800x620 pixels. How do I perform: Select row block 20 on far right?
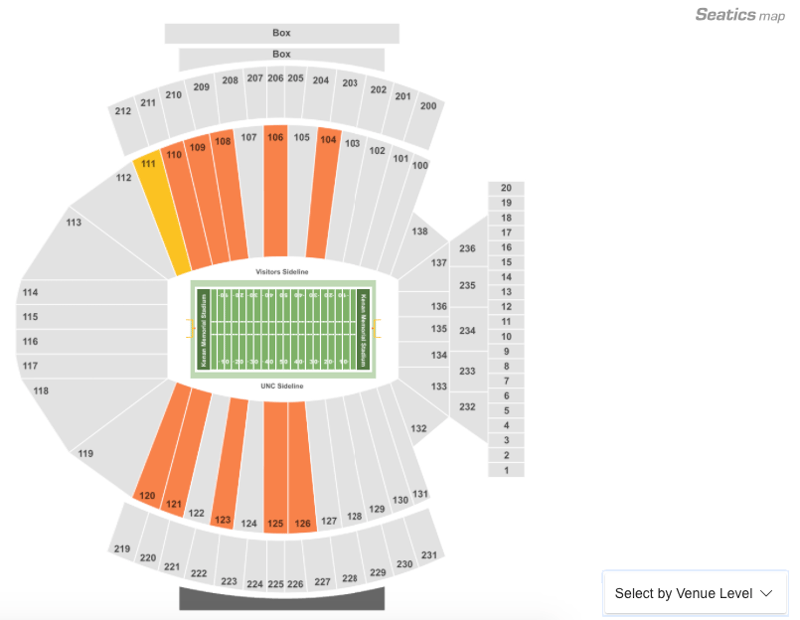(x=506, y=188)
